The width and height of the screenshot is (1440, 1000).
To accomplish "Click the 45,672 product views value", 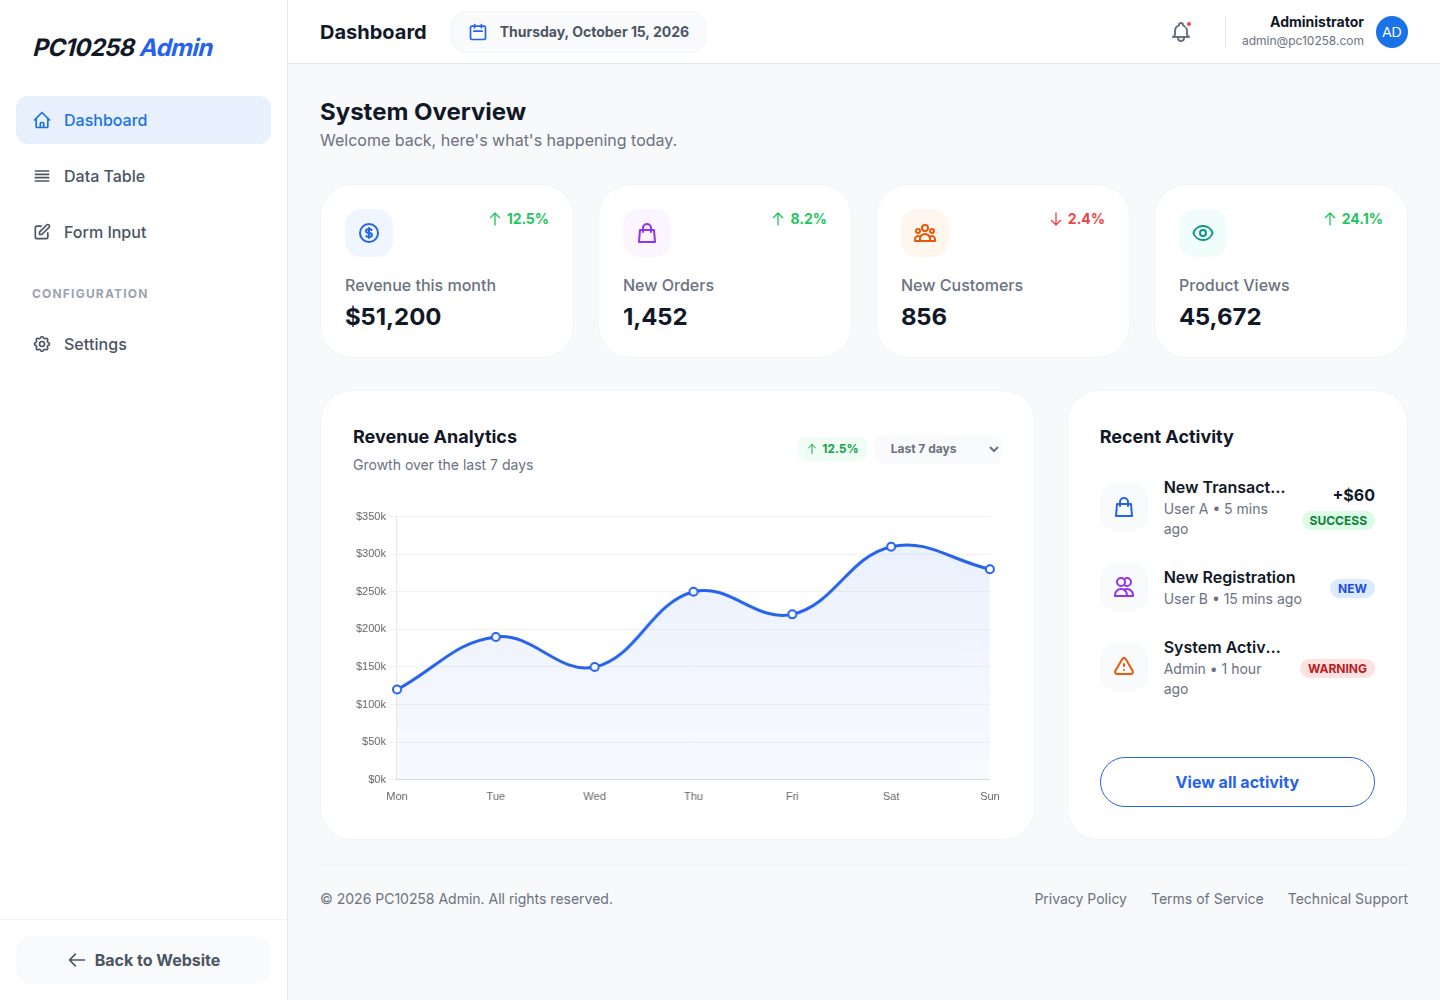I will pyautogui.click(x=1220, y=317).
